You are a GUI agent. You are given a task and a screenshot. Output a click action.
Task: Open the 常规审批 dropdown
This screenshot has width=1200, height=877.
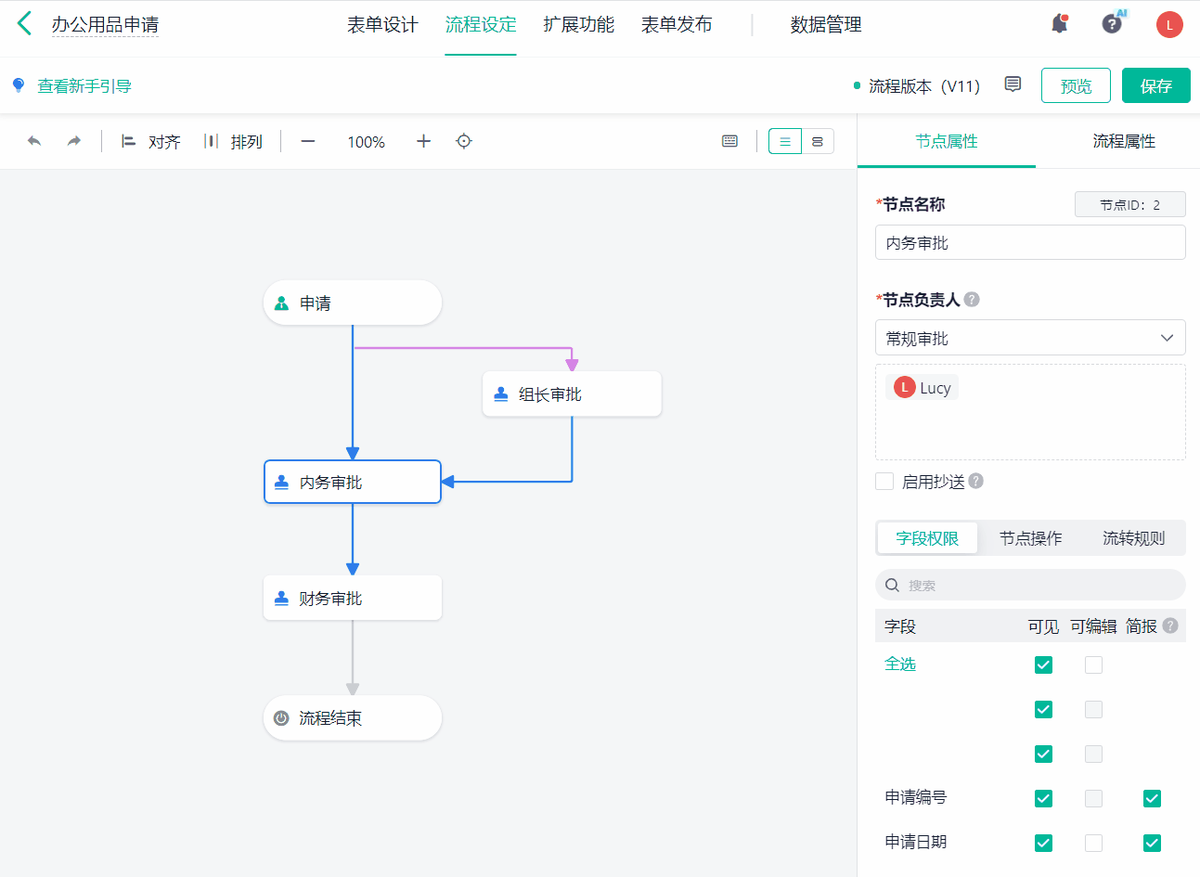[1030, 338]
